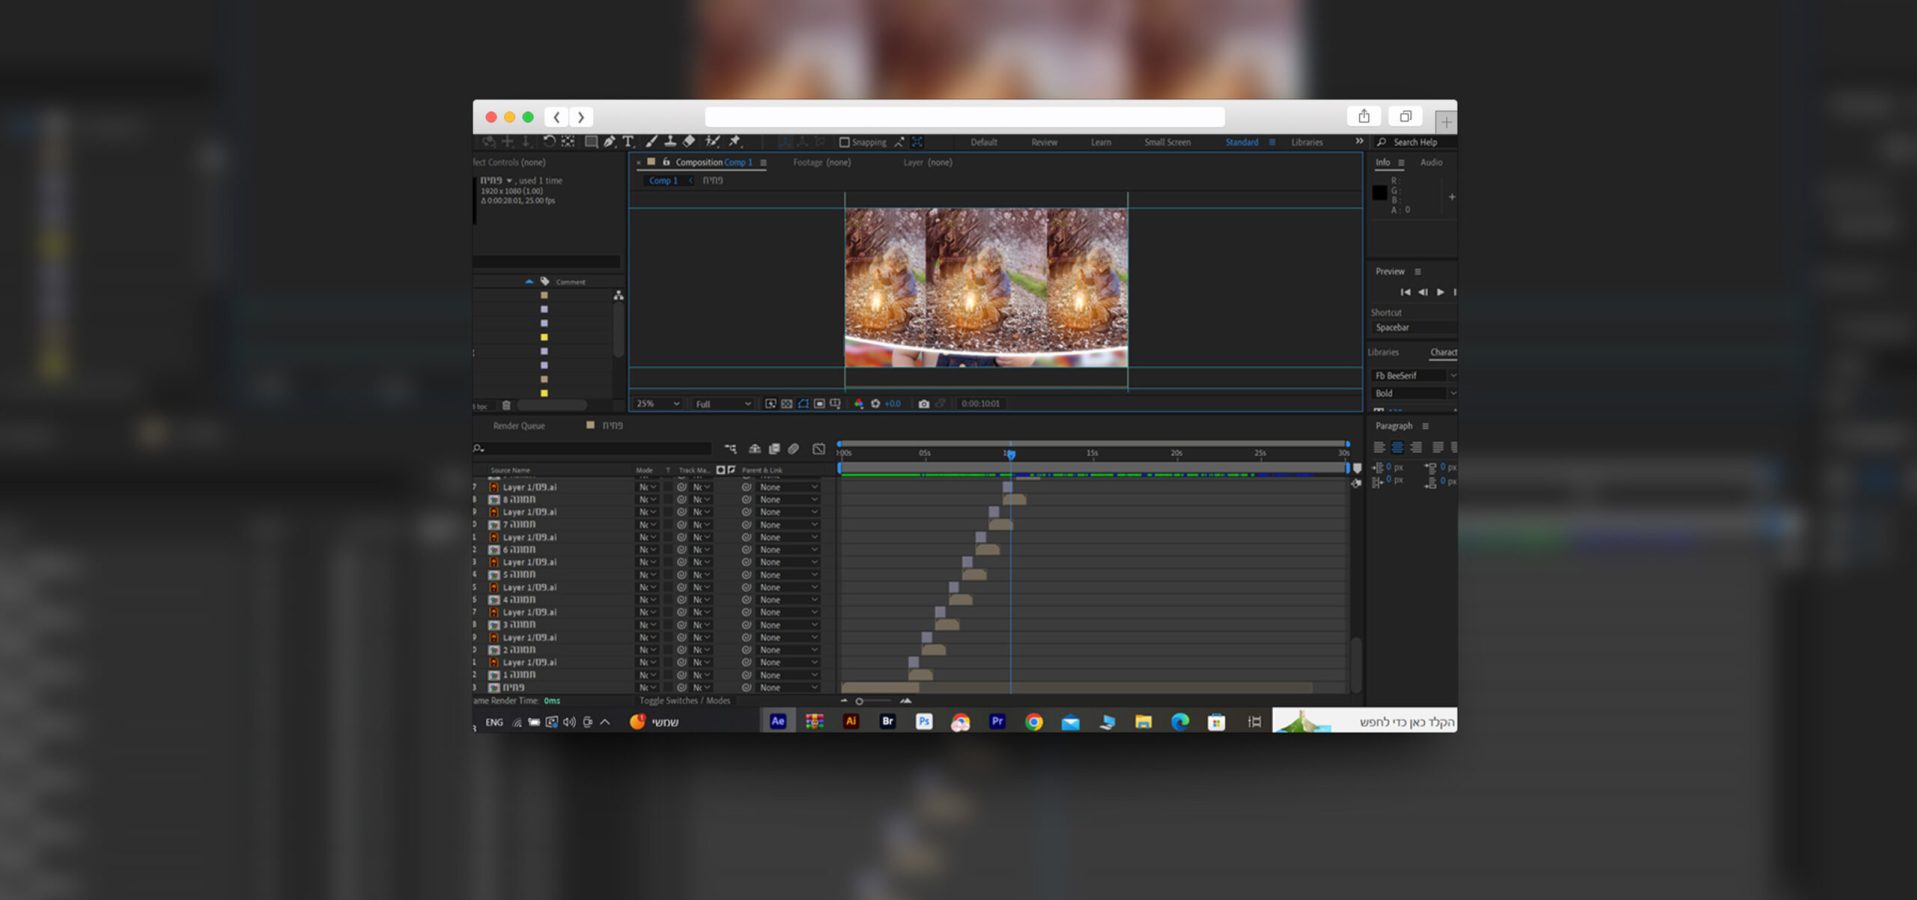Screen dimensions: 1917x900
Task: Select the Clone Stamp tool
Action: tap(670, 142)
